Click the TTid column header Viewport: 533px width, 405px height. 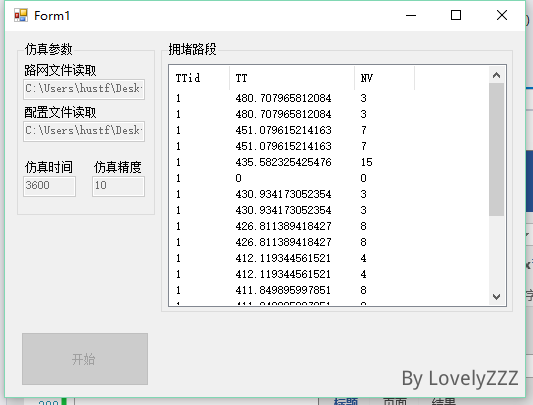click(199, 78)
